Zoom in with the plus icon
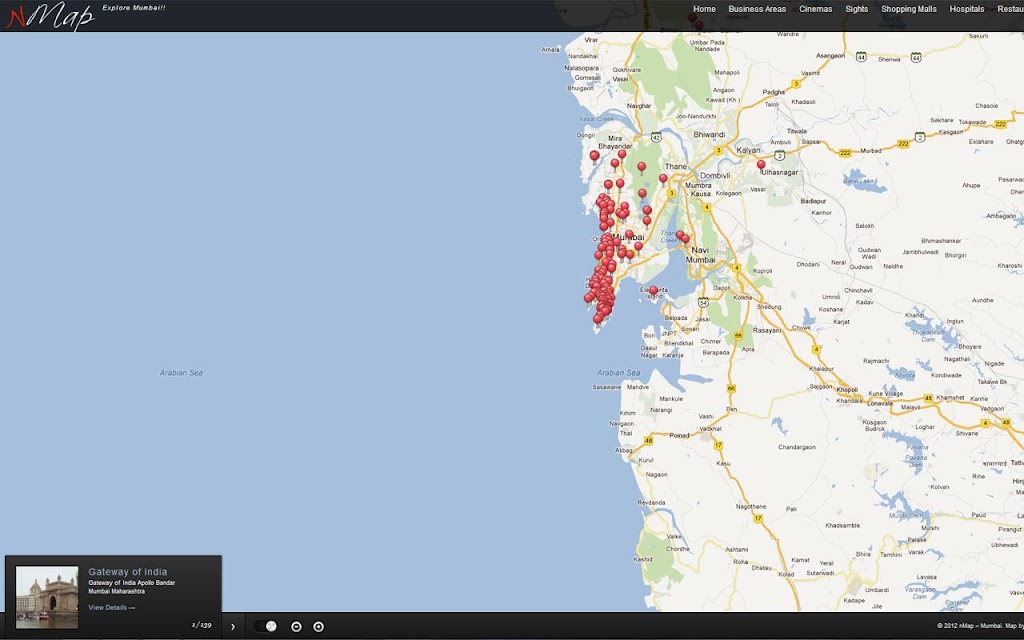 tap(319, 626)
